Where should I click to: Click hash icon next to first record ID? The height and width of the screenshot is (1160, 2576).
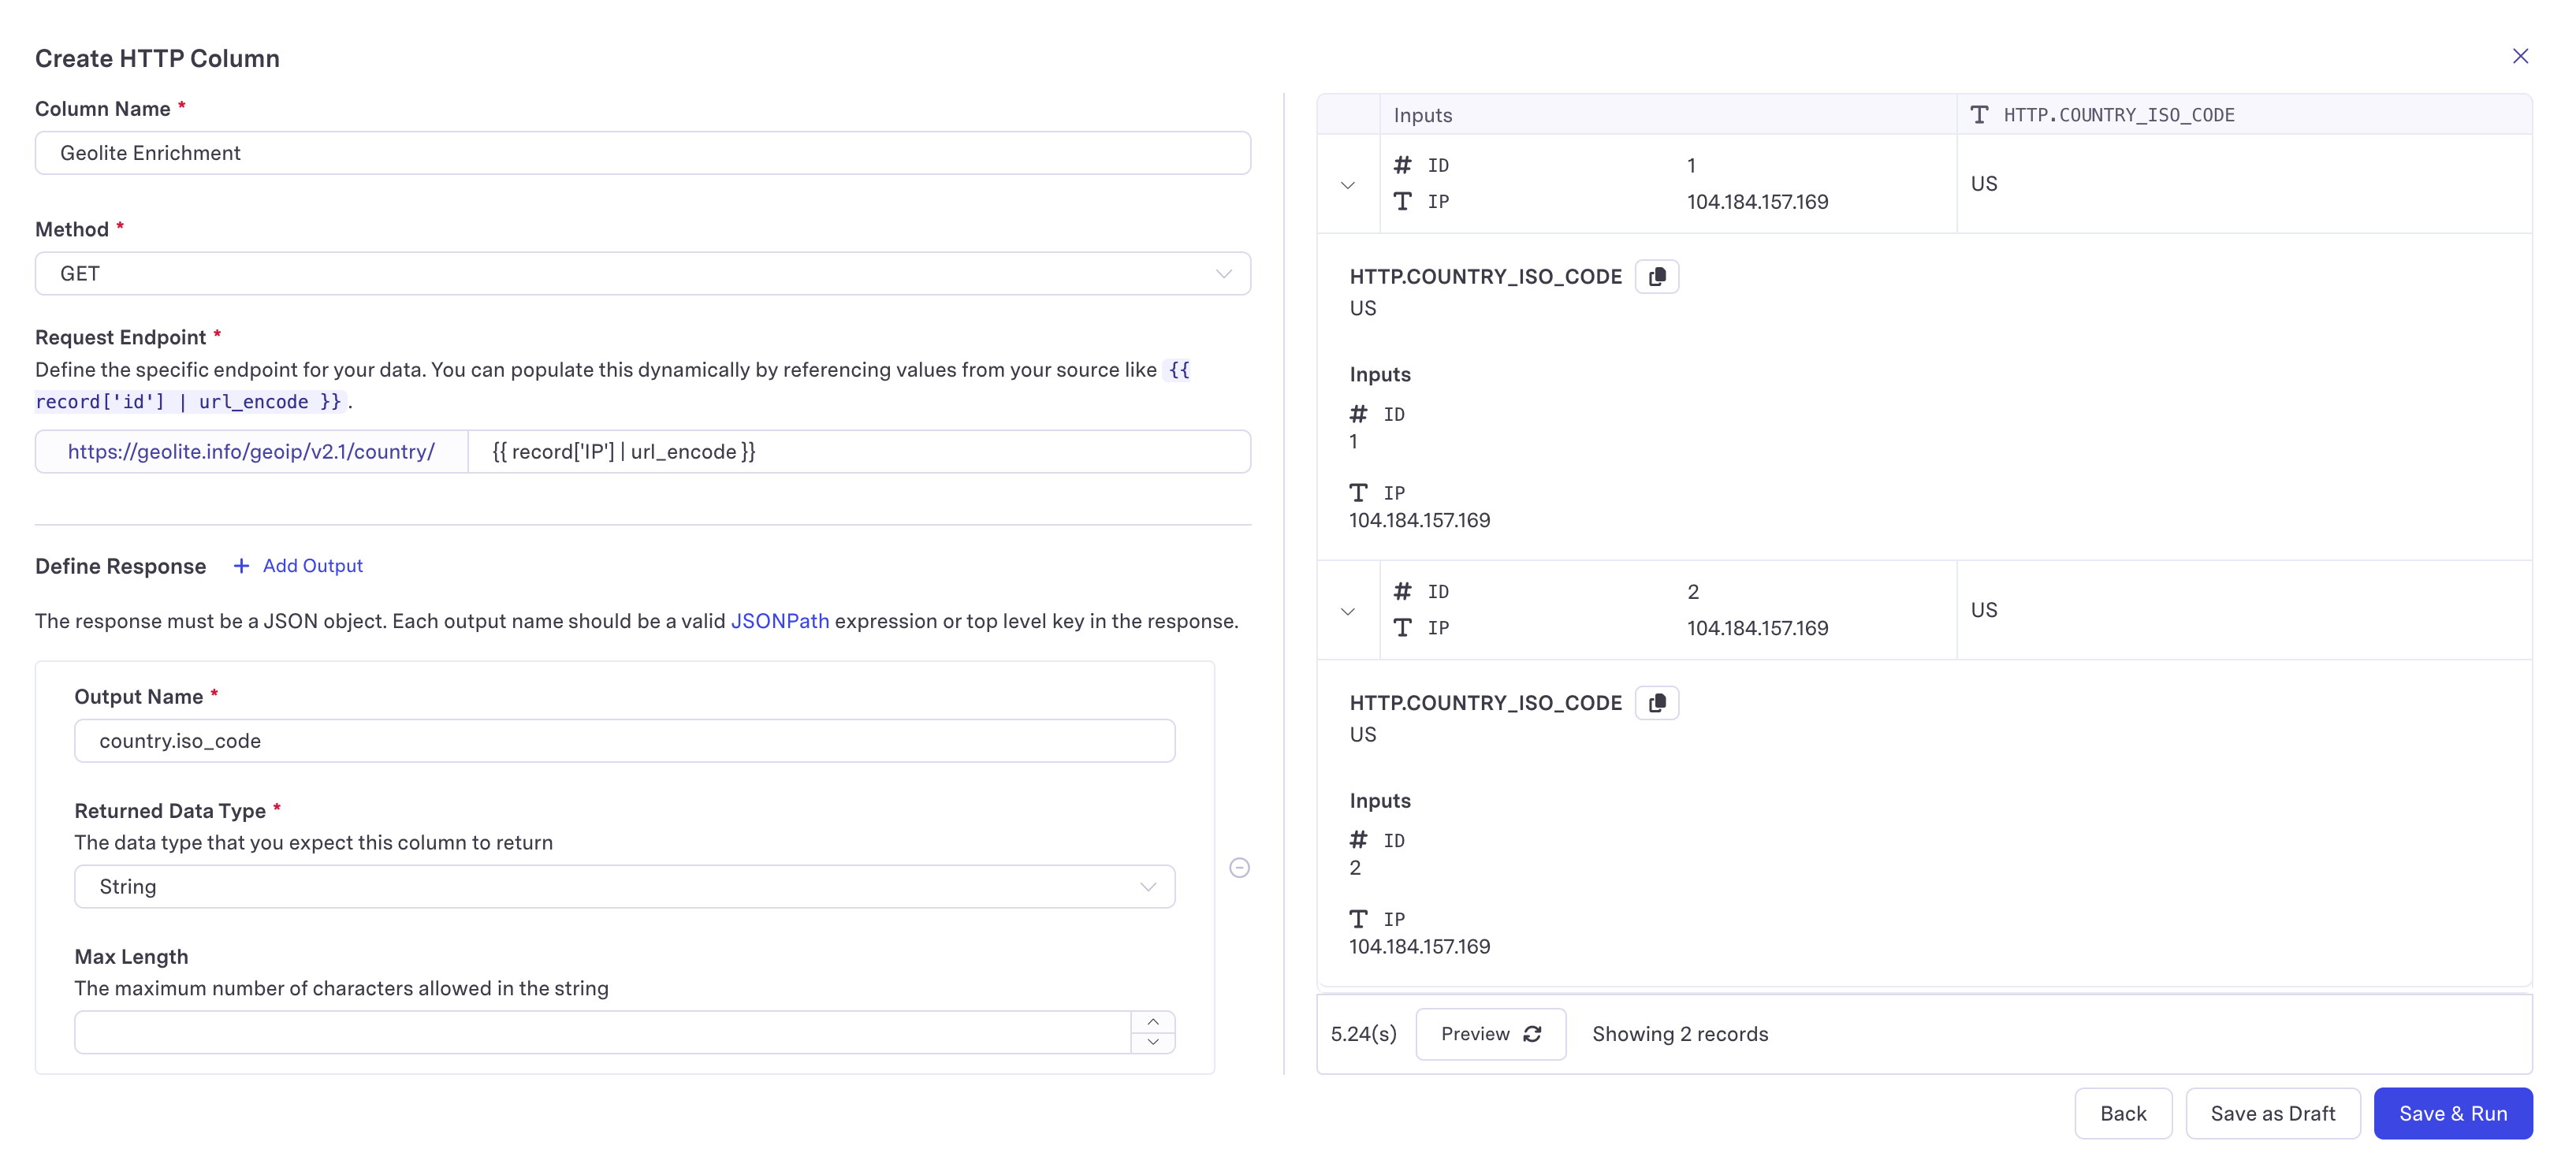(x=1402, y=165)
